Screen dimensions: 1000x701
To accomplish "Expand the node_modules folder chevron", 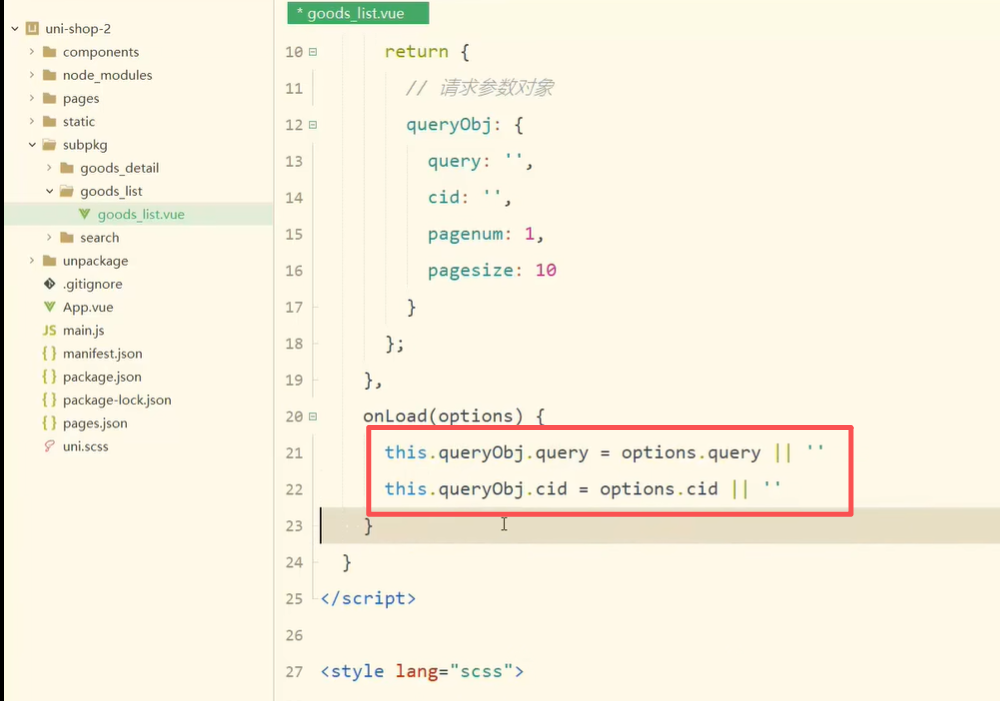I will point(31,75).
